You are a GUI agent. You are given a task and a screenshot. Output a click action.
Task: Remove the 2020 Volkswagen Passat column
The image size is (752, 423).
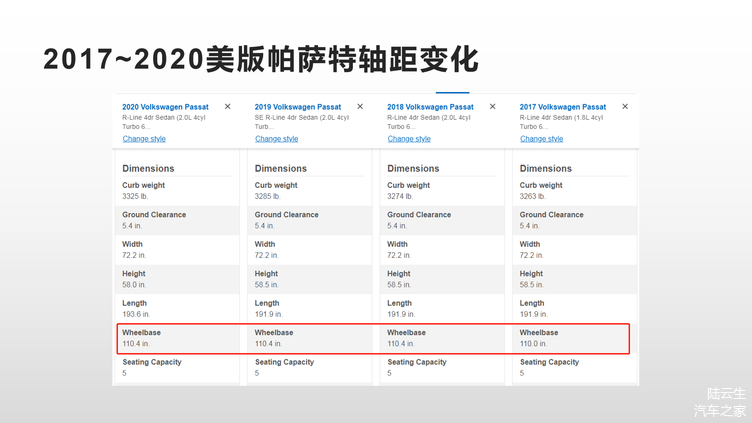(x=228, y=106)
